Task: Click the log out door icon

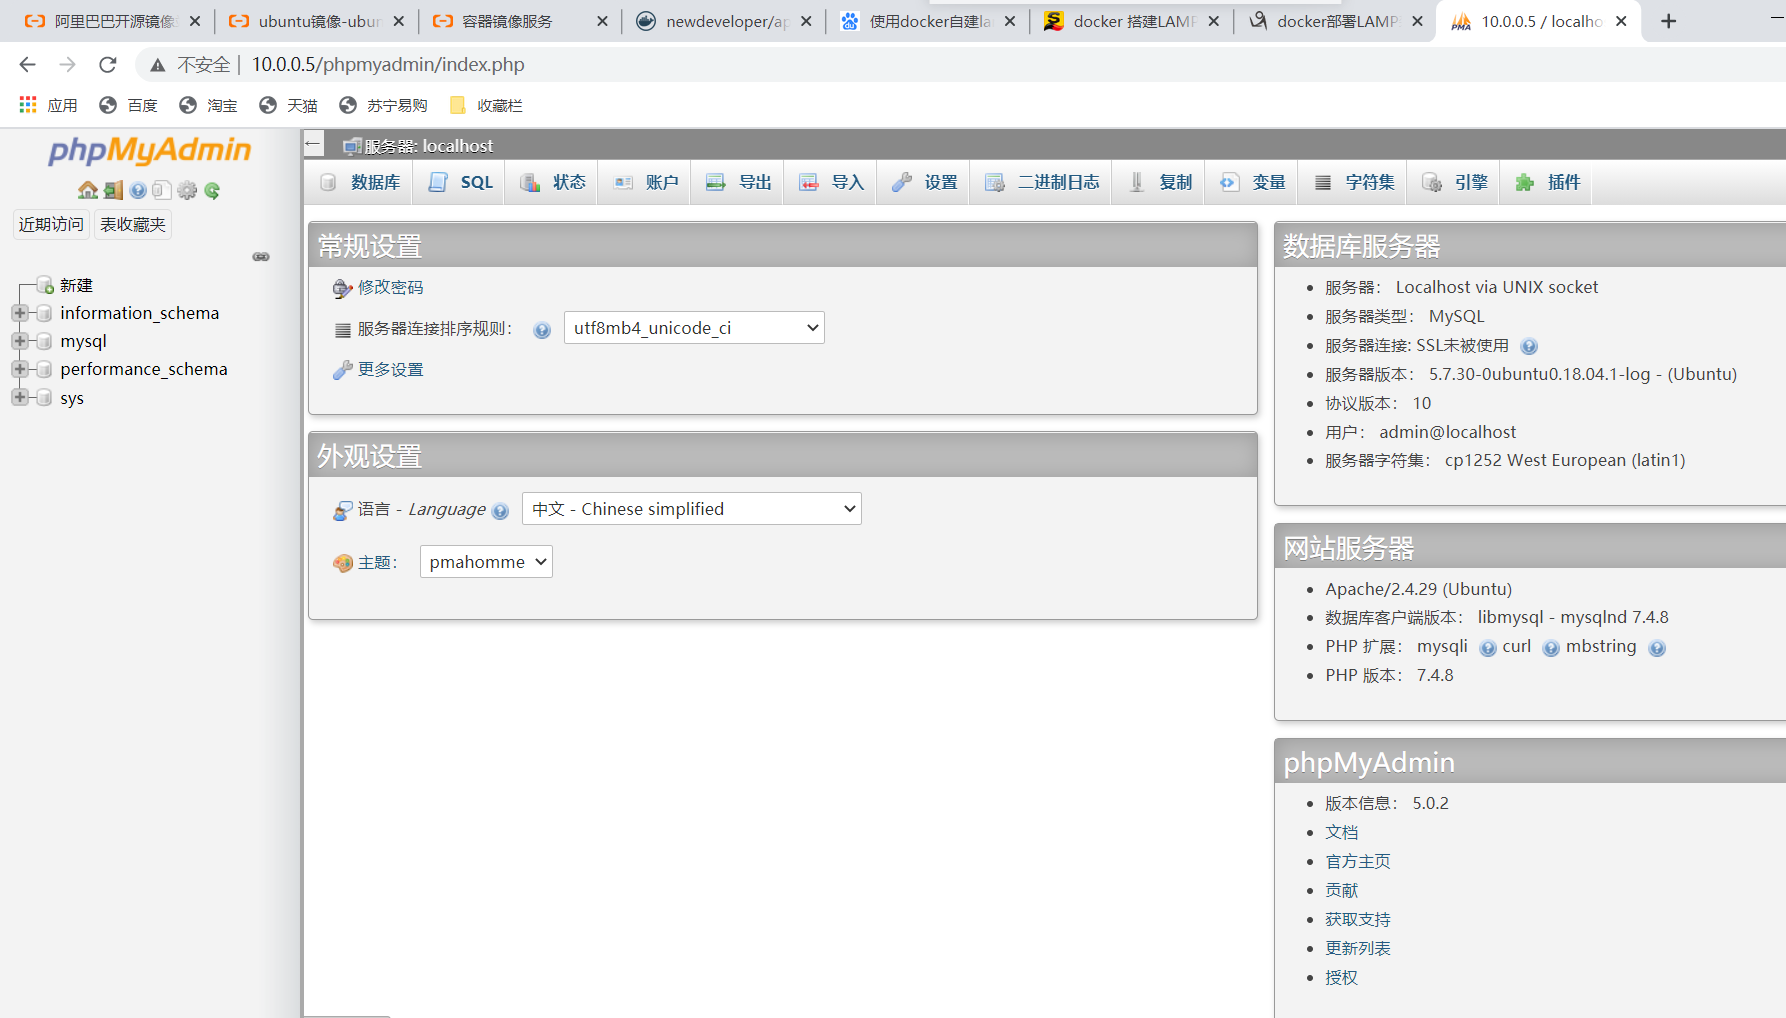Action: pos(113,190)
